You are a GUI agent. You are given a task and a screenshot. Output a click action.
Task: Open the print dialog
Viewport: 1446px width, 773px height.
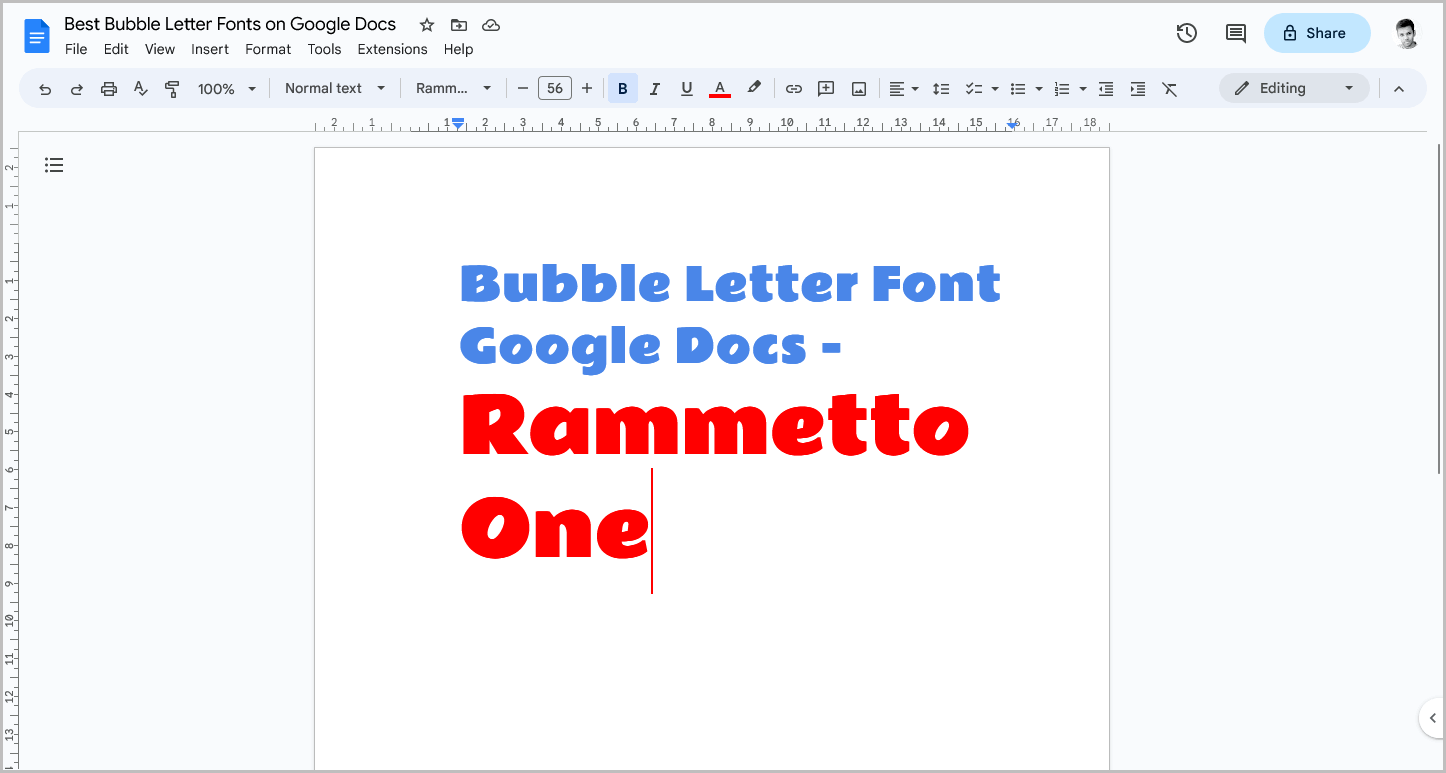108,88
